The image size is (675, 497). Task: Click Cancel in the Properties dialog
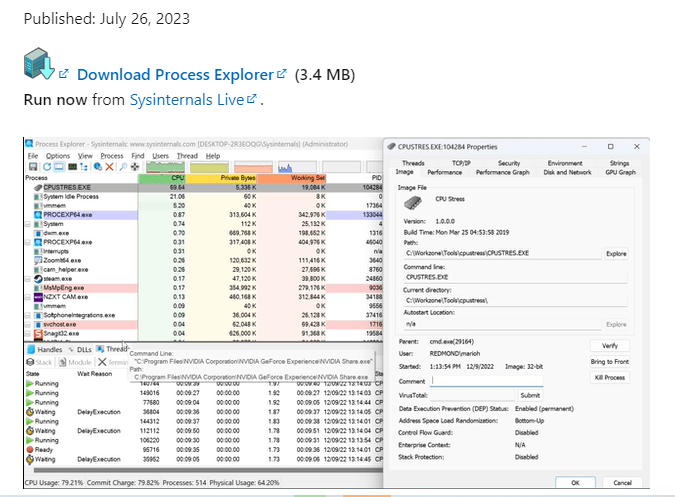click(x=622, y=482)
